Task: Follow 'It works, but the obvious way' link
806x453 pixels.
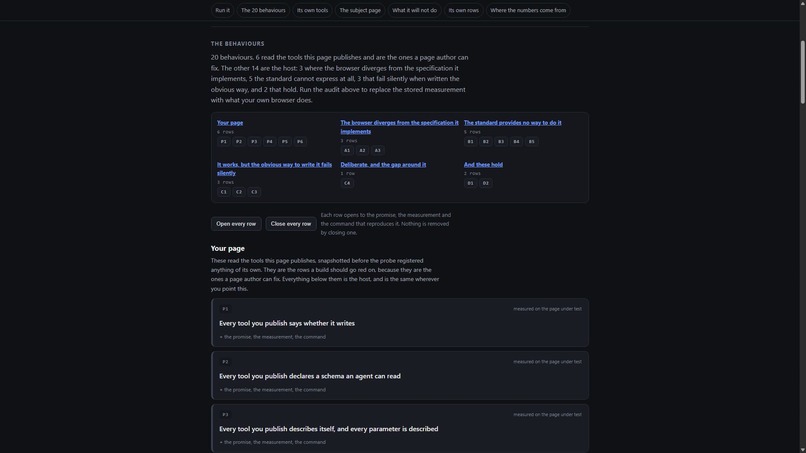Action: point(274,169)
